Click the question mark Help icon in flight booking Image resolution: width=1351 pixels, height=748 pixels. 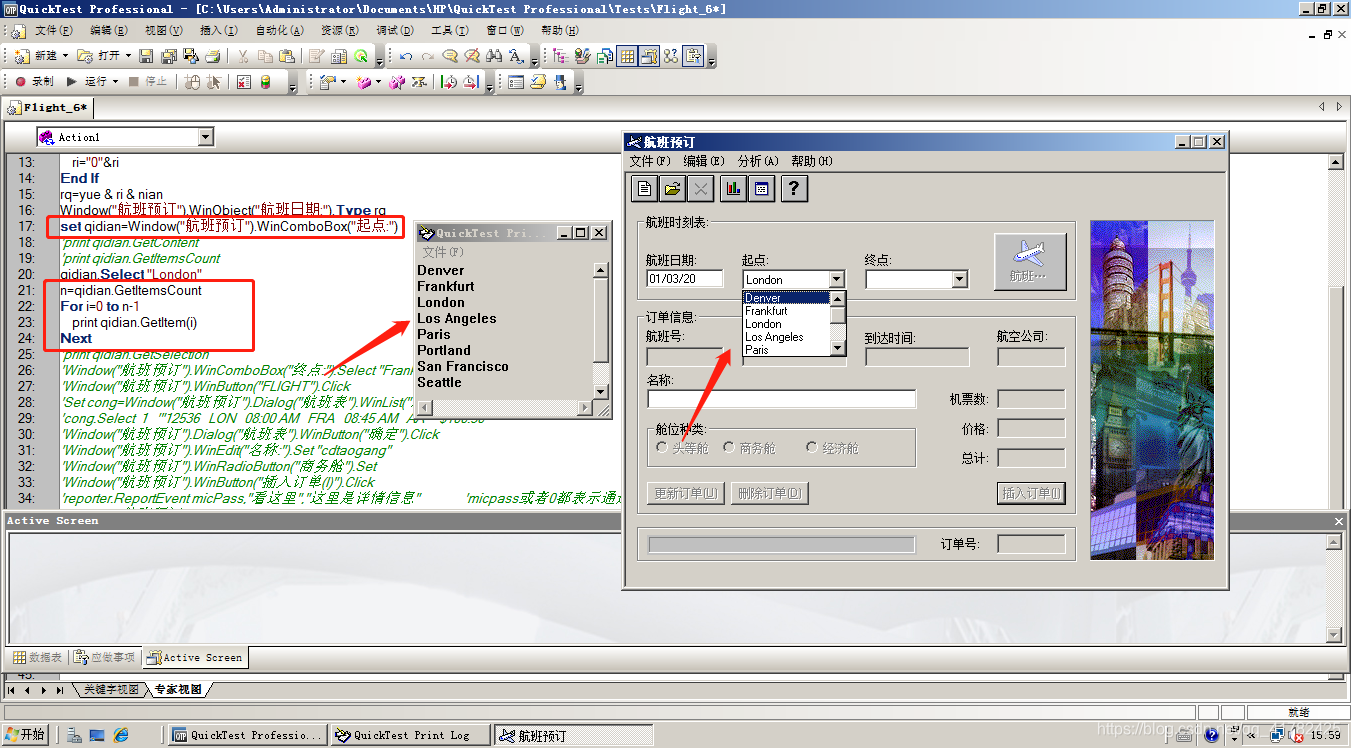click(x=794, y=188)
